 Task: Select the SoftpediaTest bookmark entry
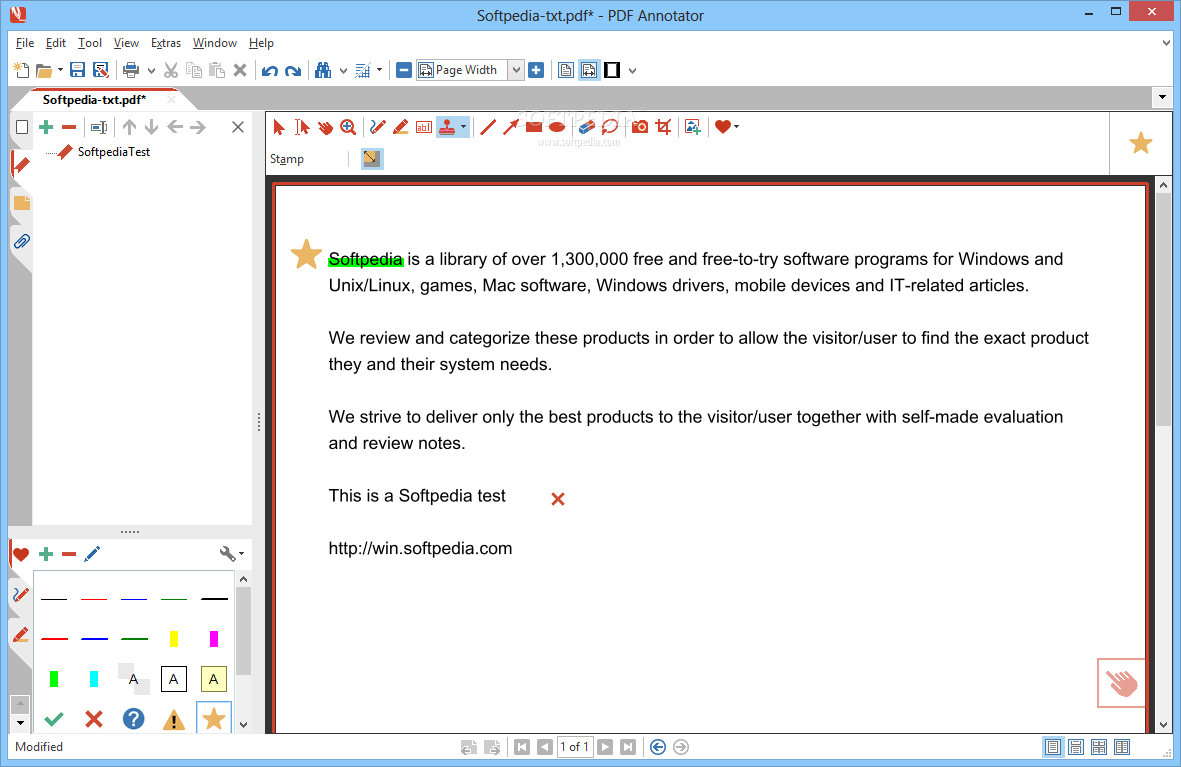click(114, 151)
